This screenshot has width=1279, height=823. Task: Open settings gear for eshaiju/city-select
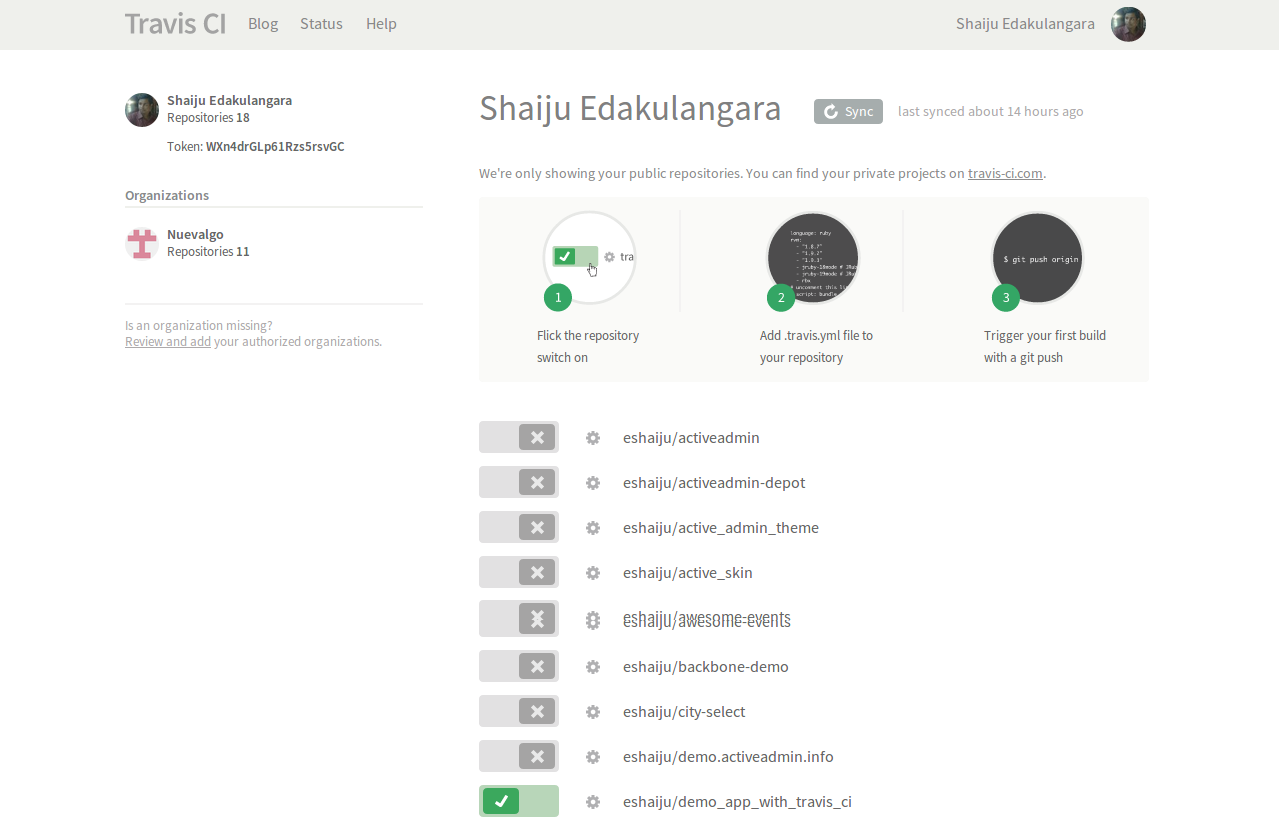coord(592,711)
